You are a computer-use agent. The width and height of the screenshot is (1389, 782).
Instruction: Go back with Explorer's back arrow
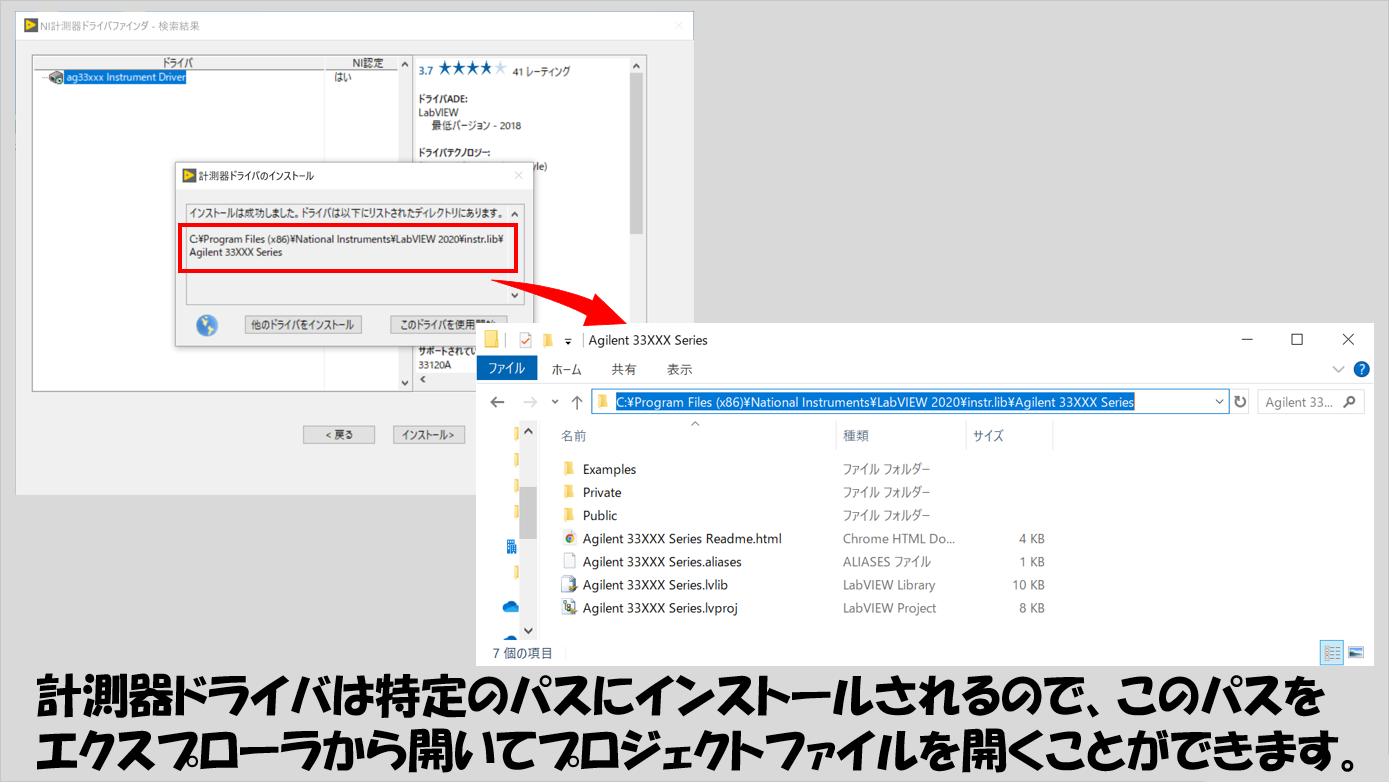498,402
